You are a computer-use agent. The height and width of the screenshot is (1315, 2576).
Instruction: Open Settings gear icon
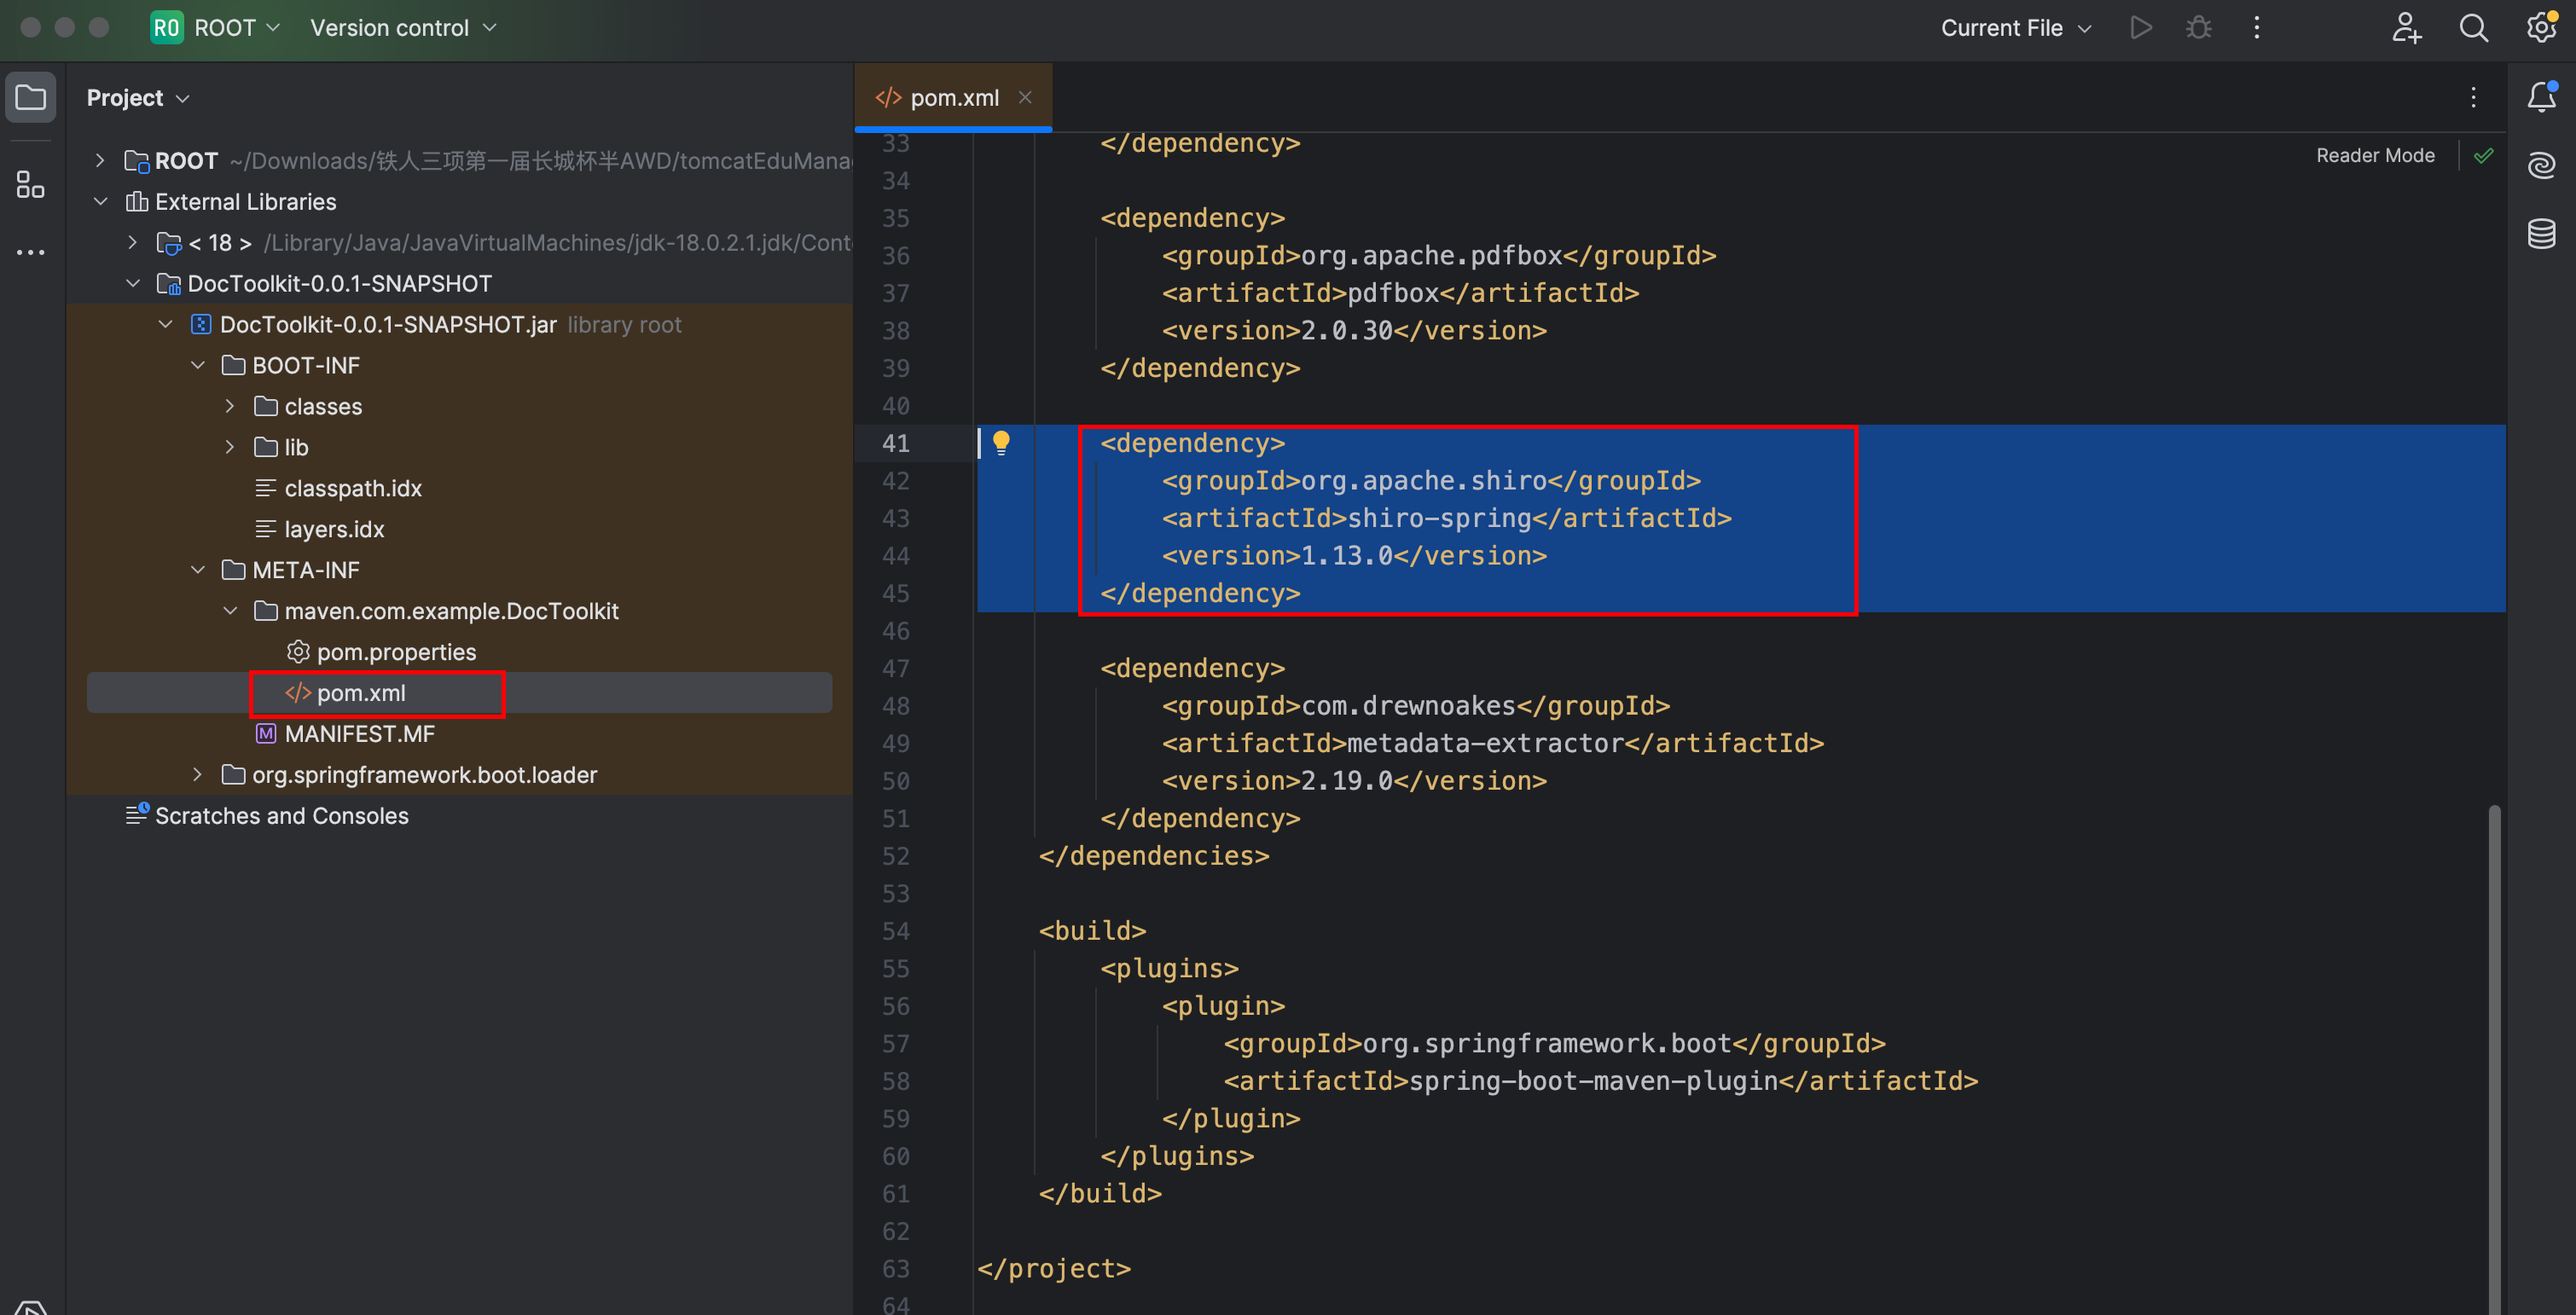[2541, 26]
